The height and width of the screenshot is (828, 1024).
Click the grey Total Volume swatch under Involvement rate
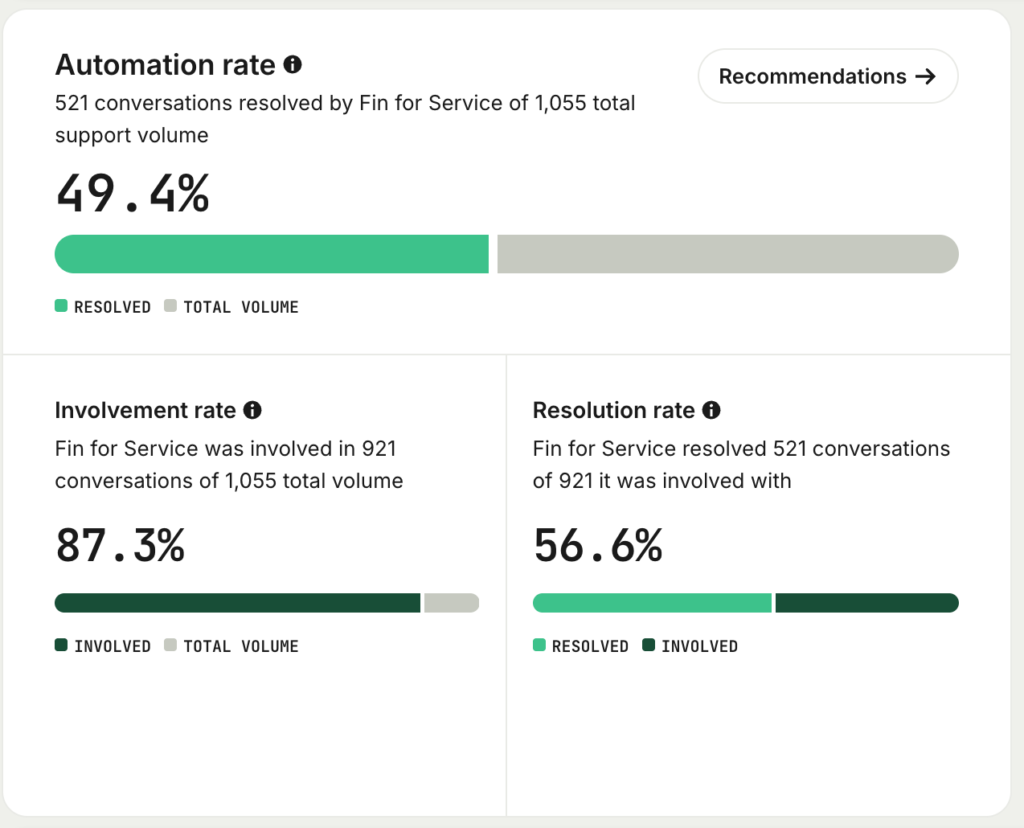point(170,645)
